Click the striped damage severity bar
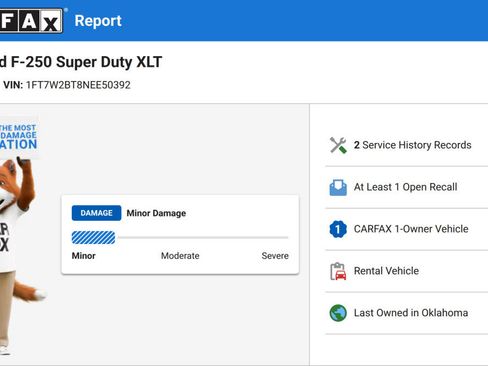Image resolution: width=488 pixels, height=366 pixels. pos(93,238)
